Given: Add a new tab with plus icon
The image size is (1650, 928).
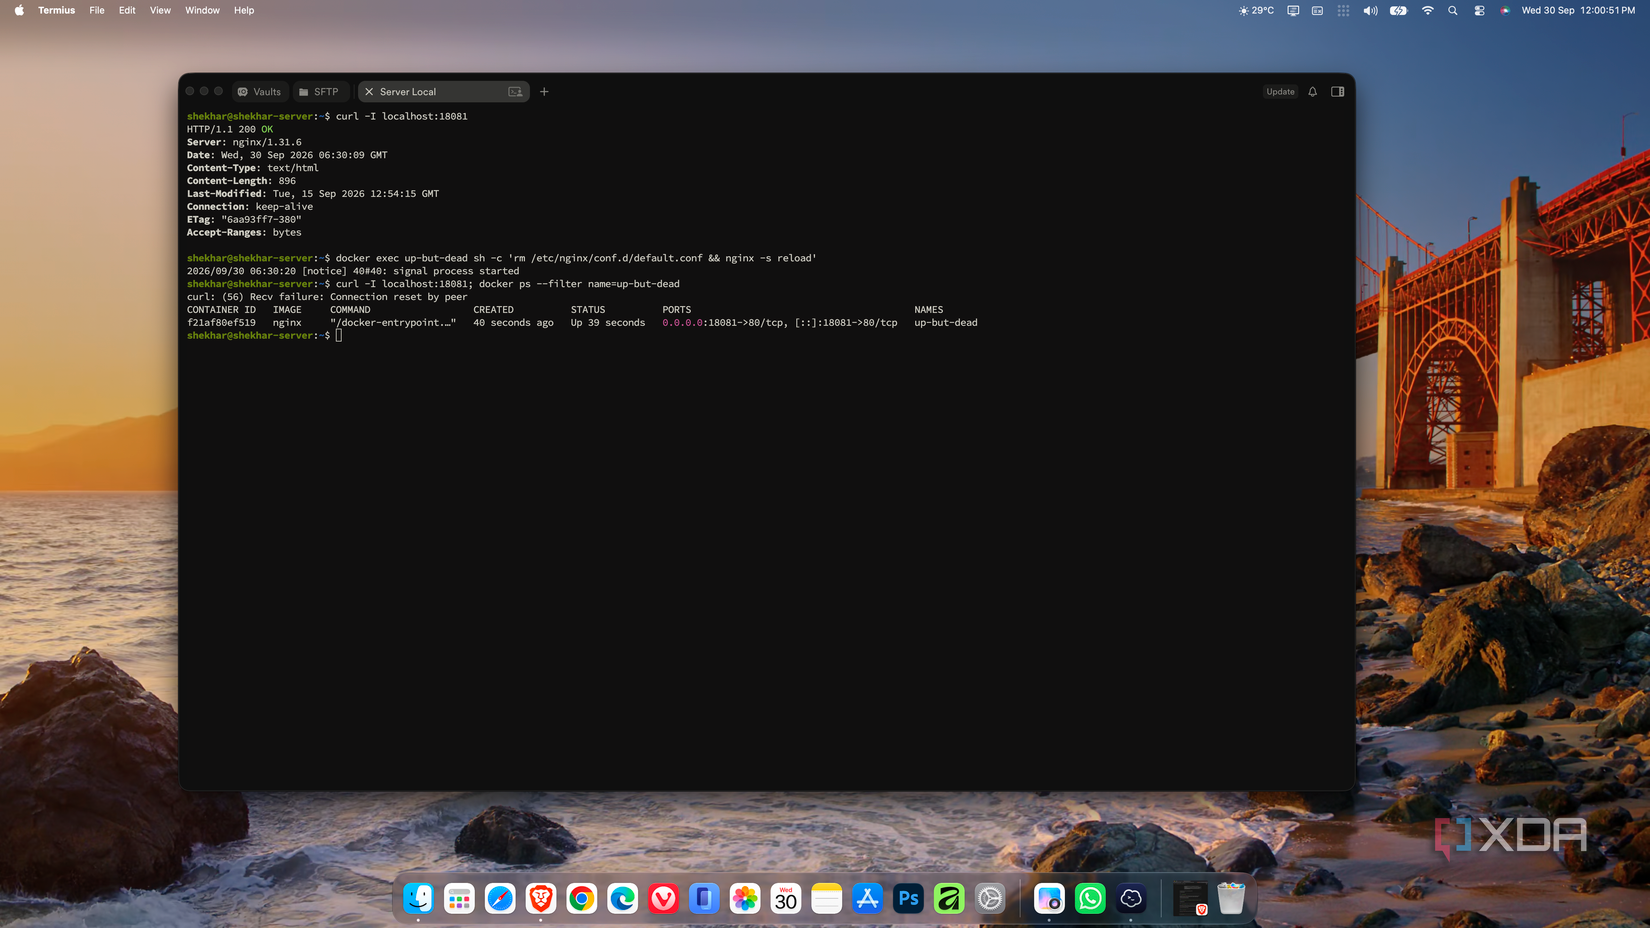Looking at the screenshot, I should 544,92.
